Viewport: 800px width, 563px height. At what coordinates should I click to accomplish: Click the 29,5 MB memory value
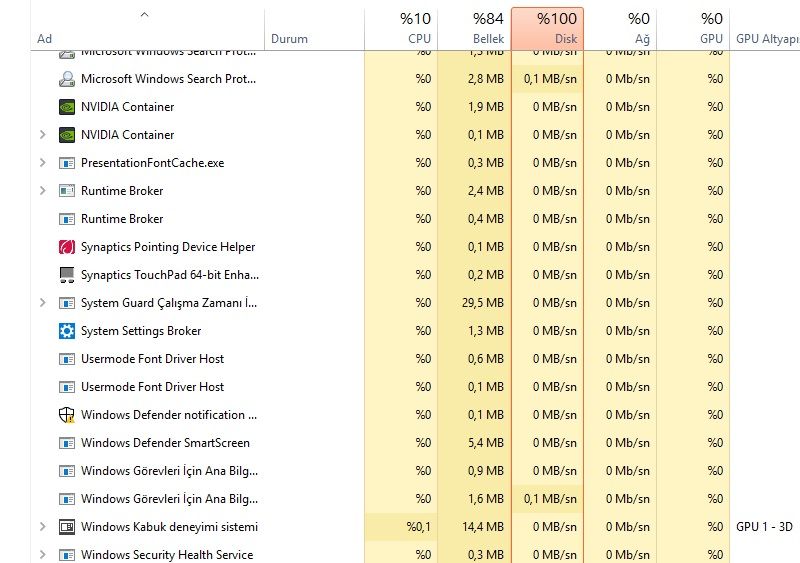pyautogui.click(x=483, y=303)
